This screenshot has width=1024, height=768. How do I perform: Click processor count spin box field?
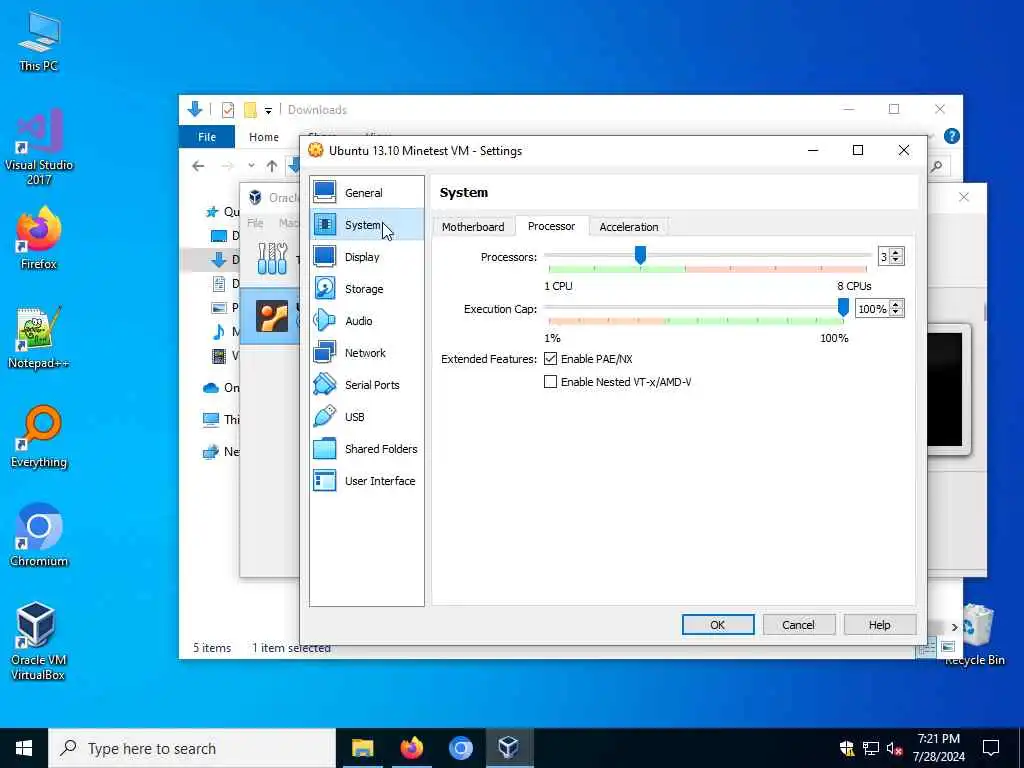click(884, 257)
